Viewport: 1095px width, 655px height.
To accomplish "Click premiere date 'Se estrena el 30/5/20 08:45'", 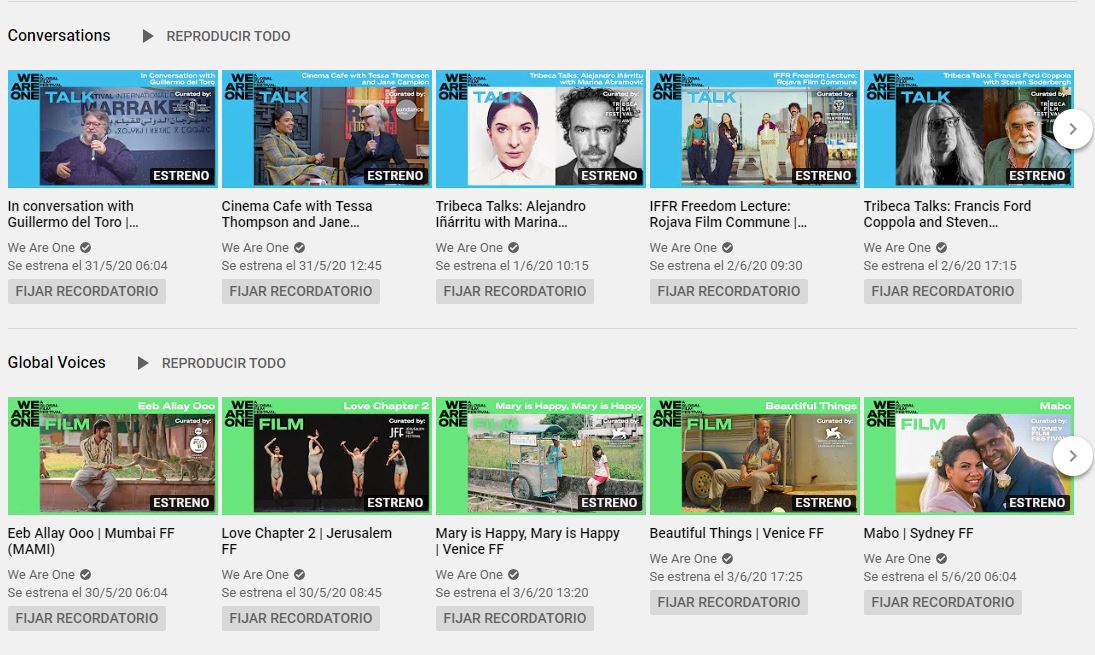I will tap(302, 593).
